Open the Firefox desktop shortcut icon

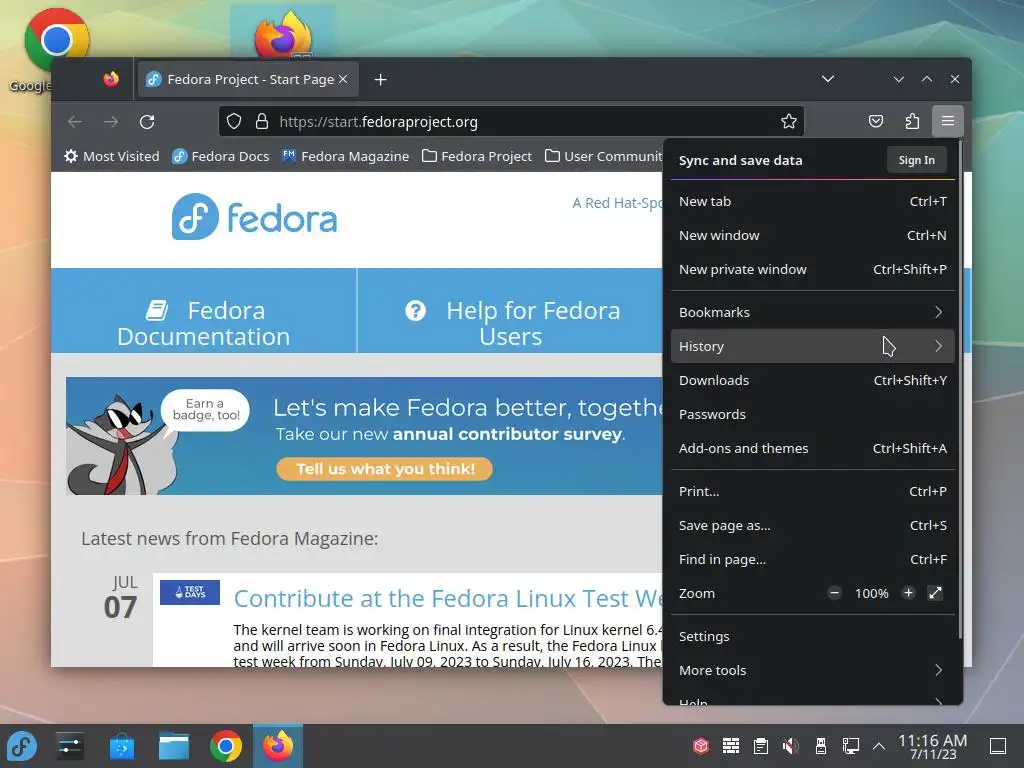pyautogui.click(x=283, y=34)
